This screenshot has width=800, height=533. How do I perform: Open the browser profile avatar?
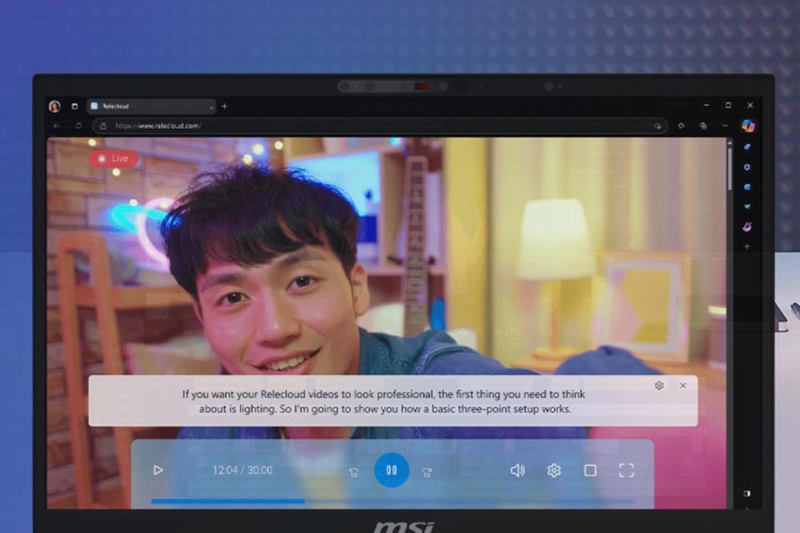coord(55,106)
